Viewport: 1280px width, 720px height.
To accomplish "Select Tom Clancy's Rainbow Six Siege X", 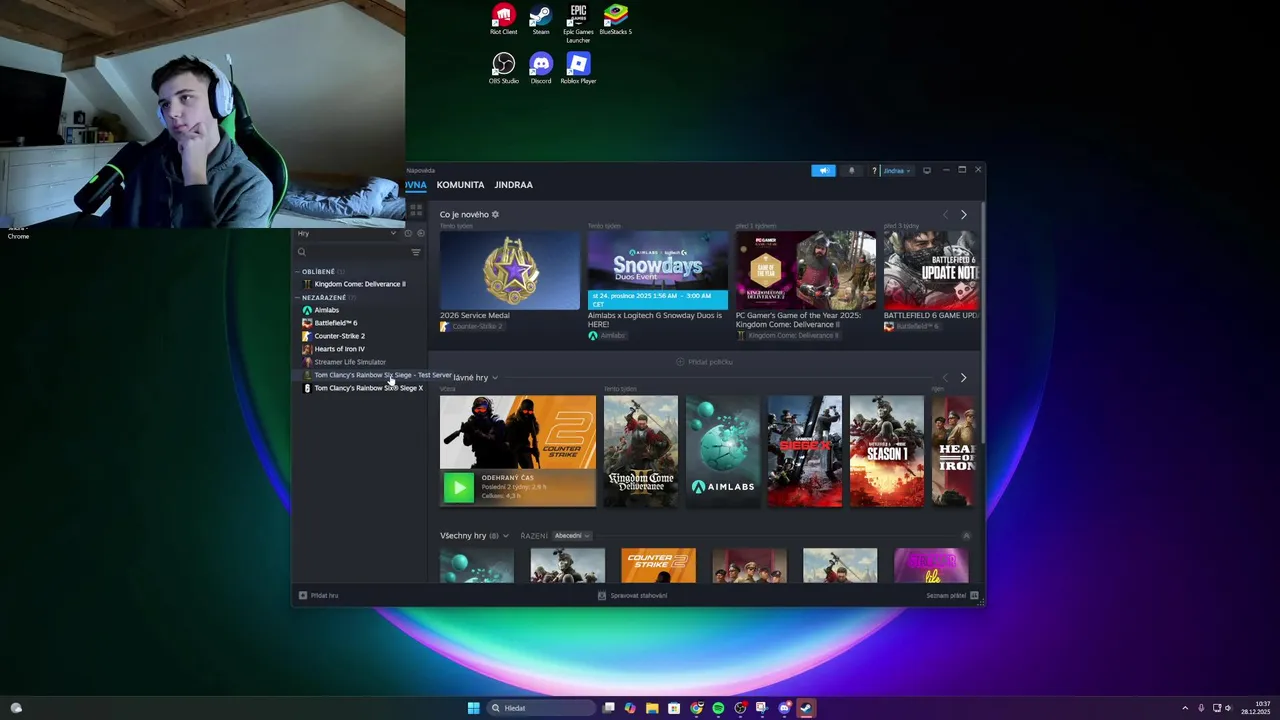I will click(368, 388).
